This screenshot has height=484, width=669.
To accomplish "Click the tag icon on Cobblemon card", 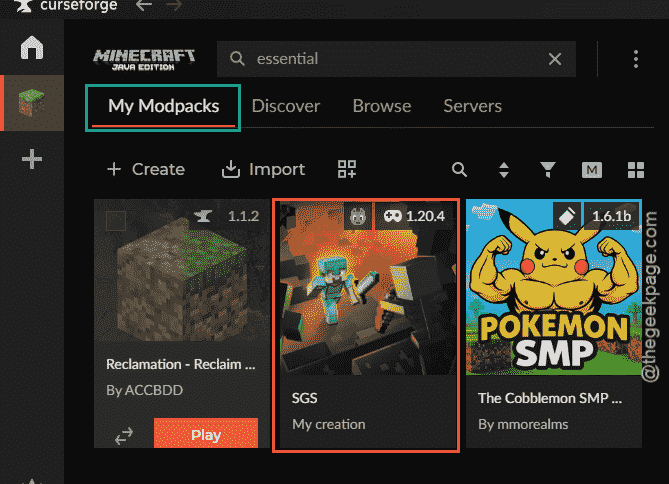I will (x=567, y=216).
